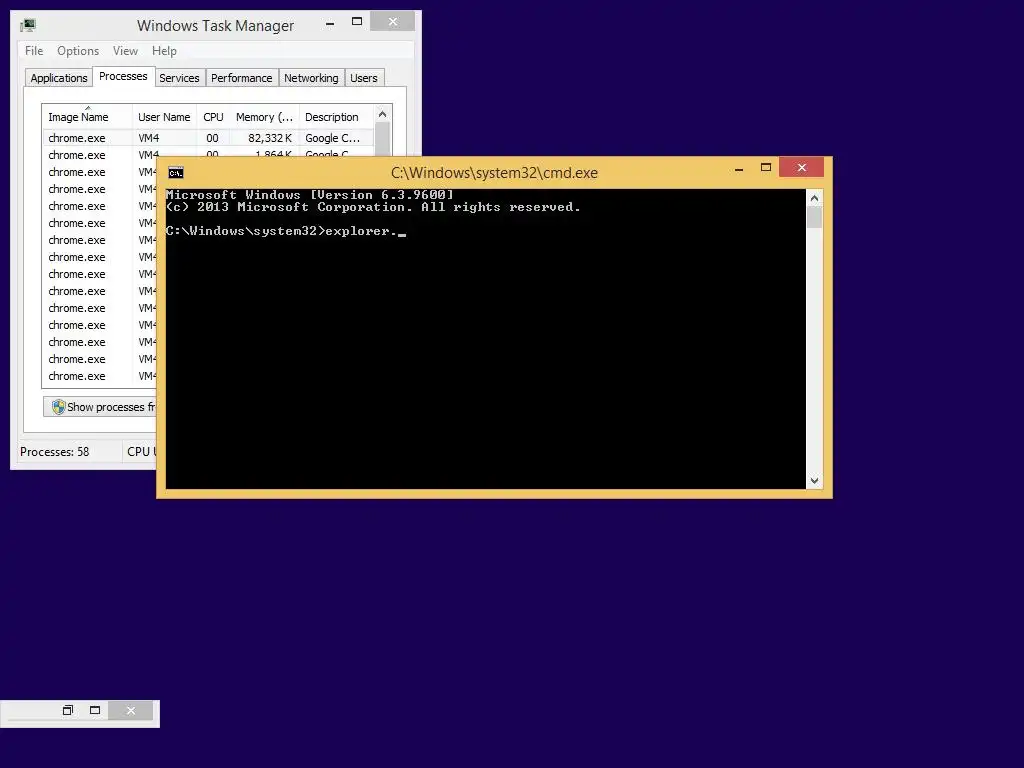
Task: Open the File menu in Task Manager
Action: (x=34, y=51)
